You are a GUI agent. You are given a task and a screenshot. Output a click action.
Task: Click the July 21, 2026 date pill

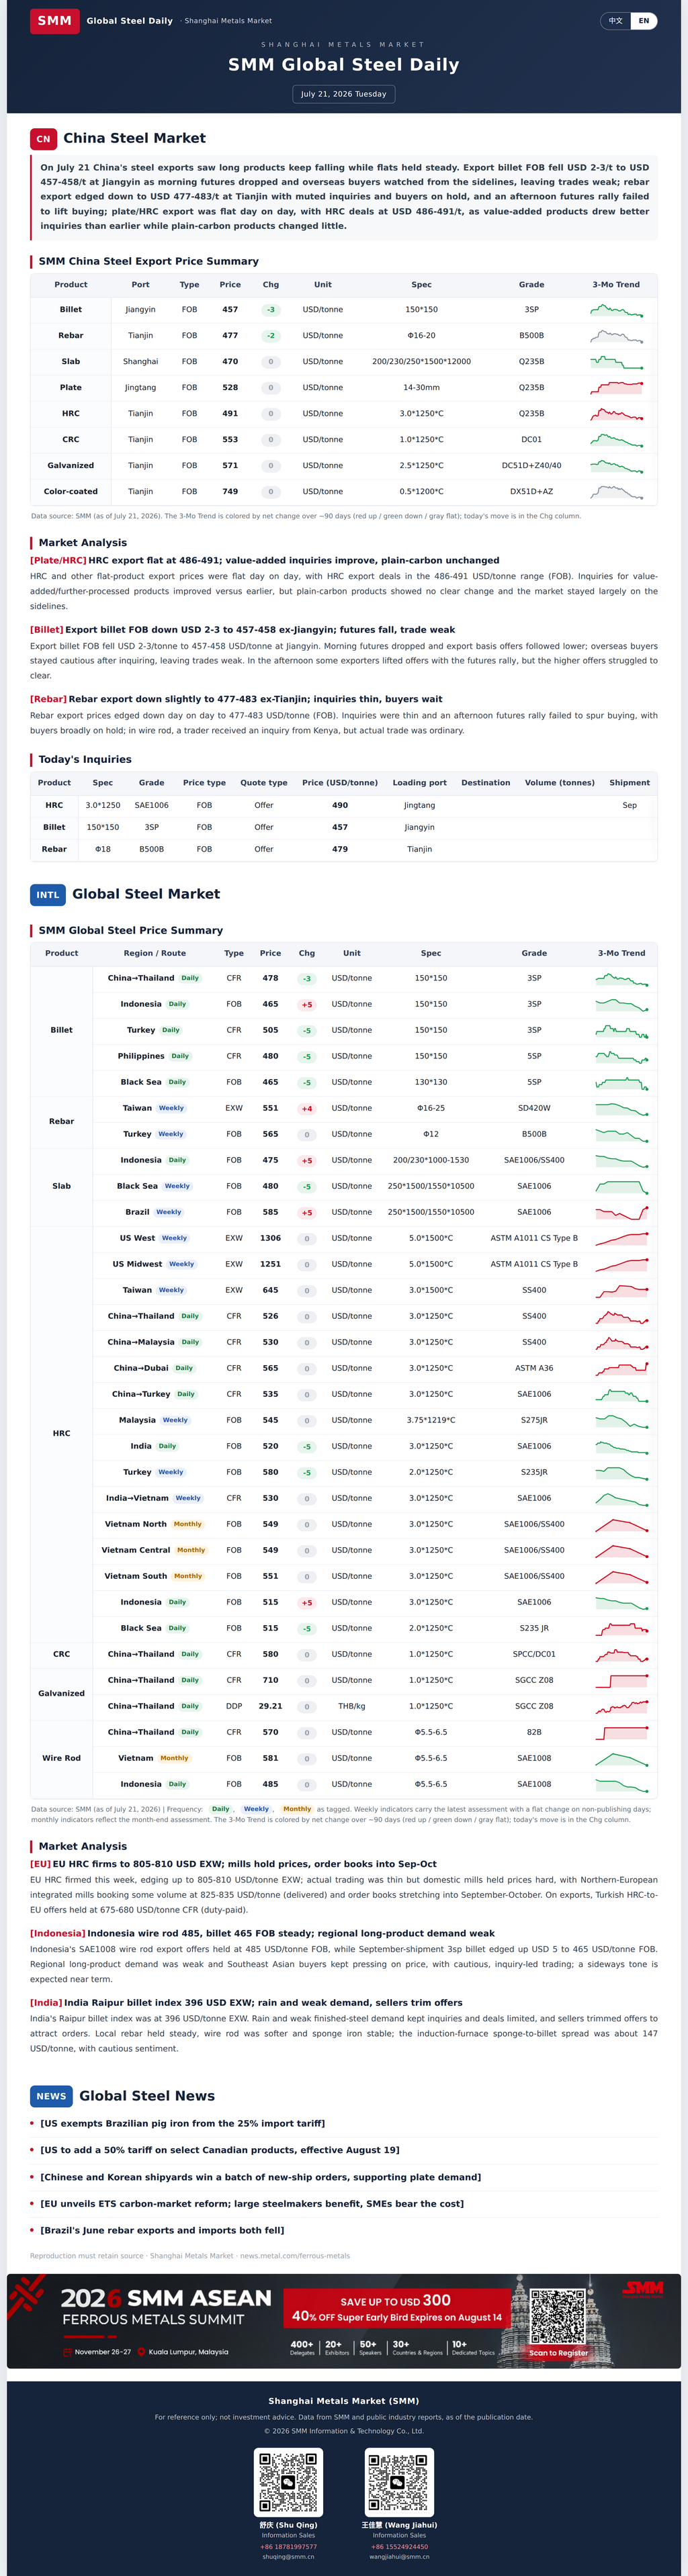pos(344,94)
